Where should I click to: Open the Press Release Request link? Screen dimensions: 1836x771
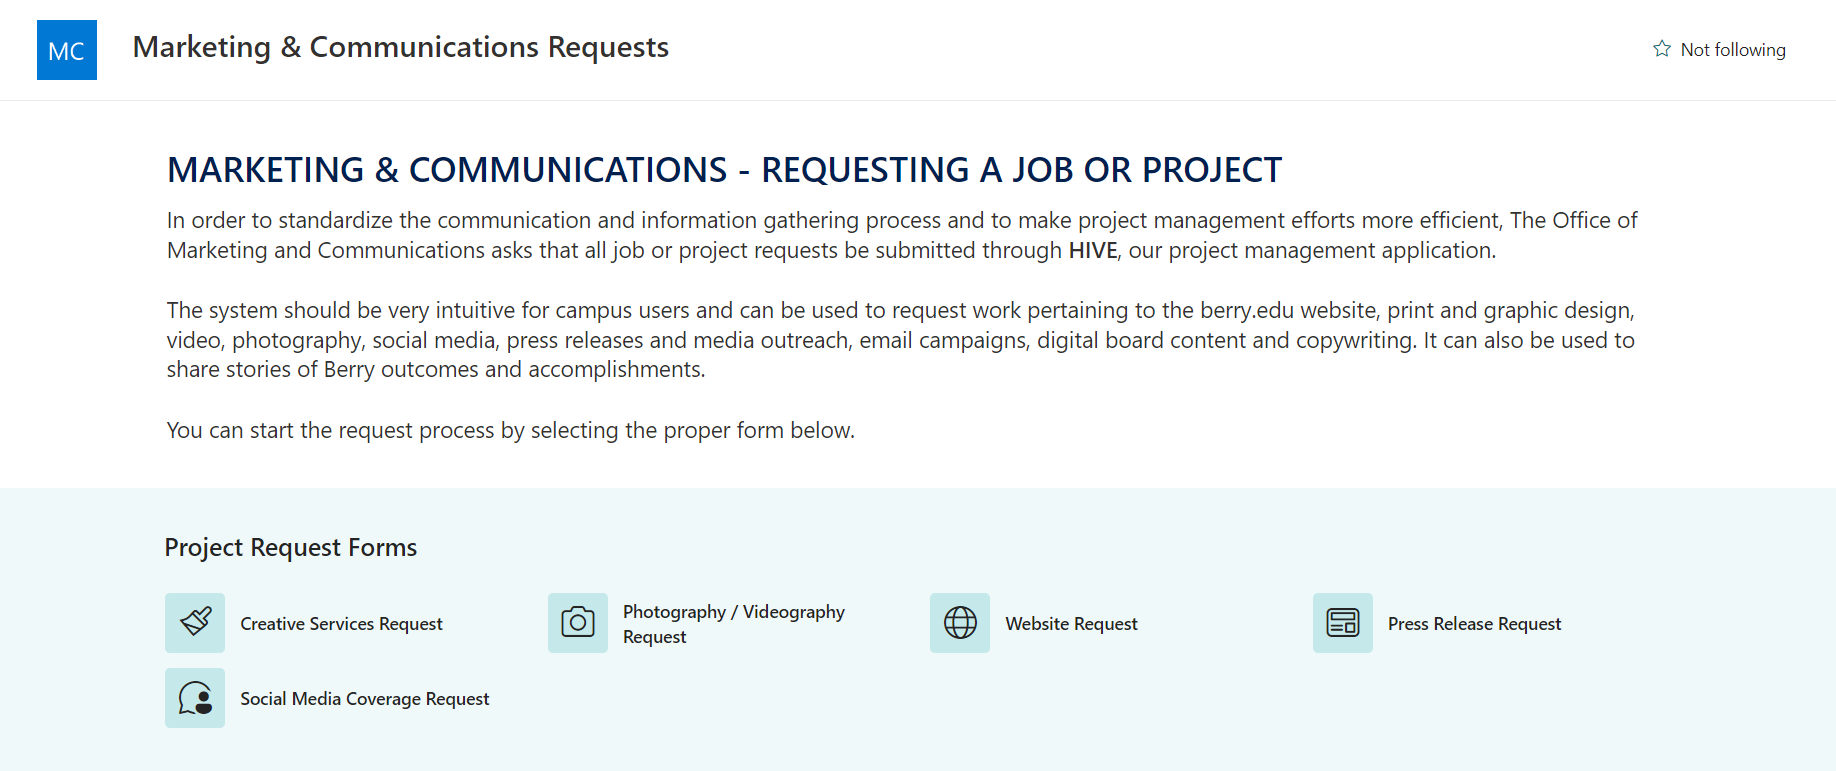(1474, 624)
